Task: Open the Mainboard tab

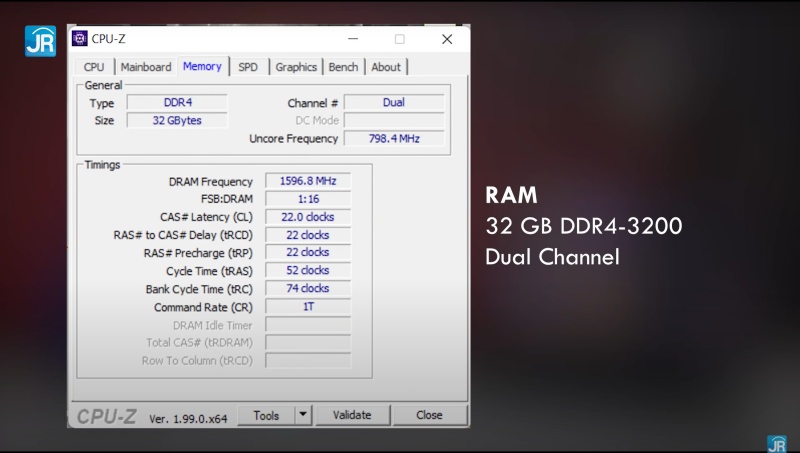Action: (146, 67)
